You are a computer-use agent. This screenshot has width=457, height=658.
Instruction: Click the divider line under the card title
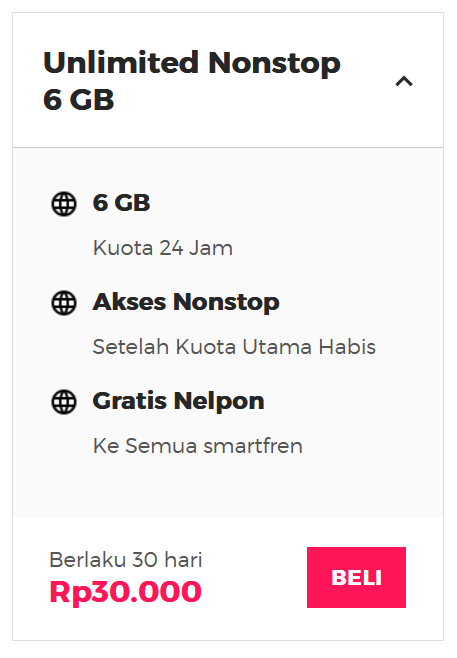coord(228,147)
